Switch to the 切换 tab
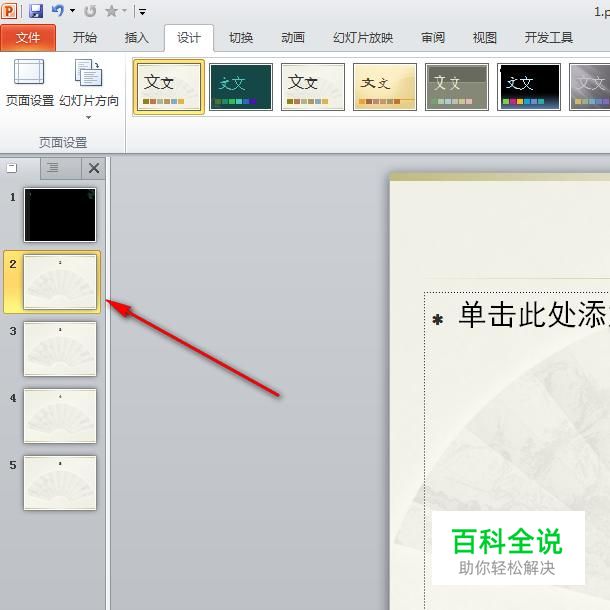 coord(241,38)
